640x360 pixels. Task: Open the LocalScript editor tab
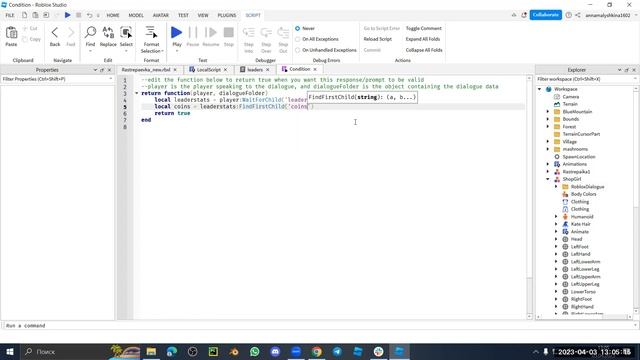click(208, 70)
